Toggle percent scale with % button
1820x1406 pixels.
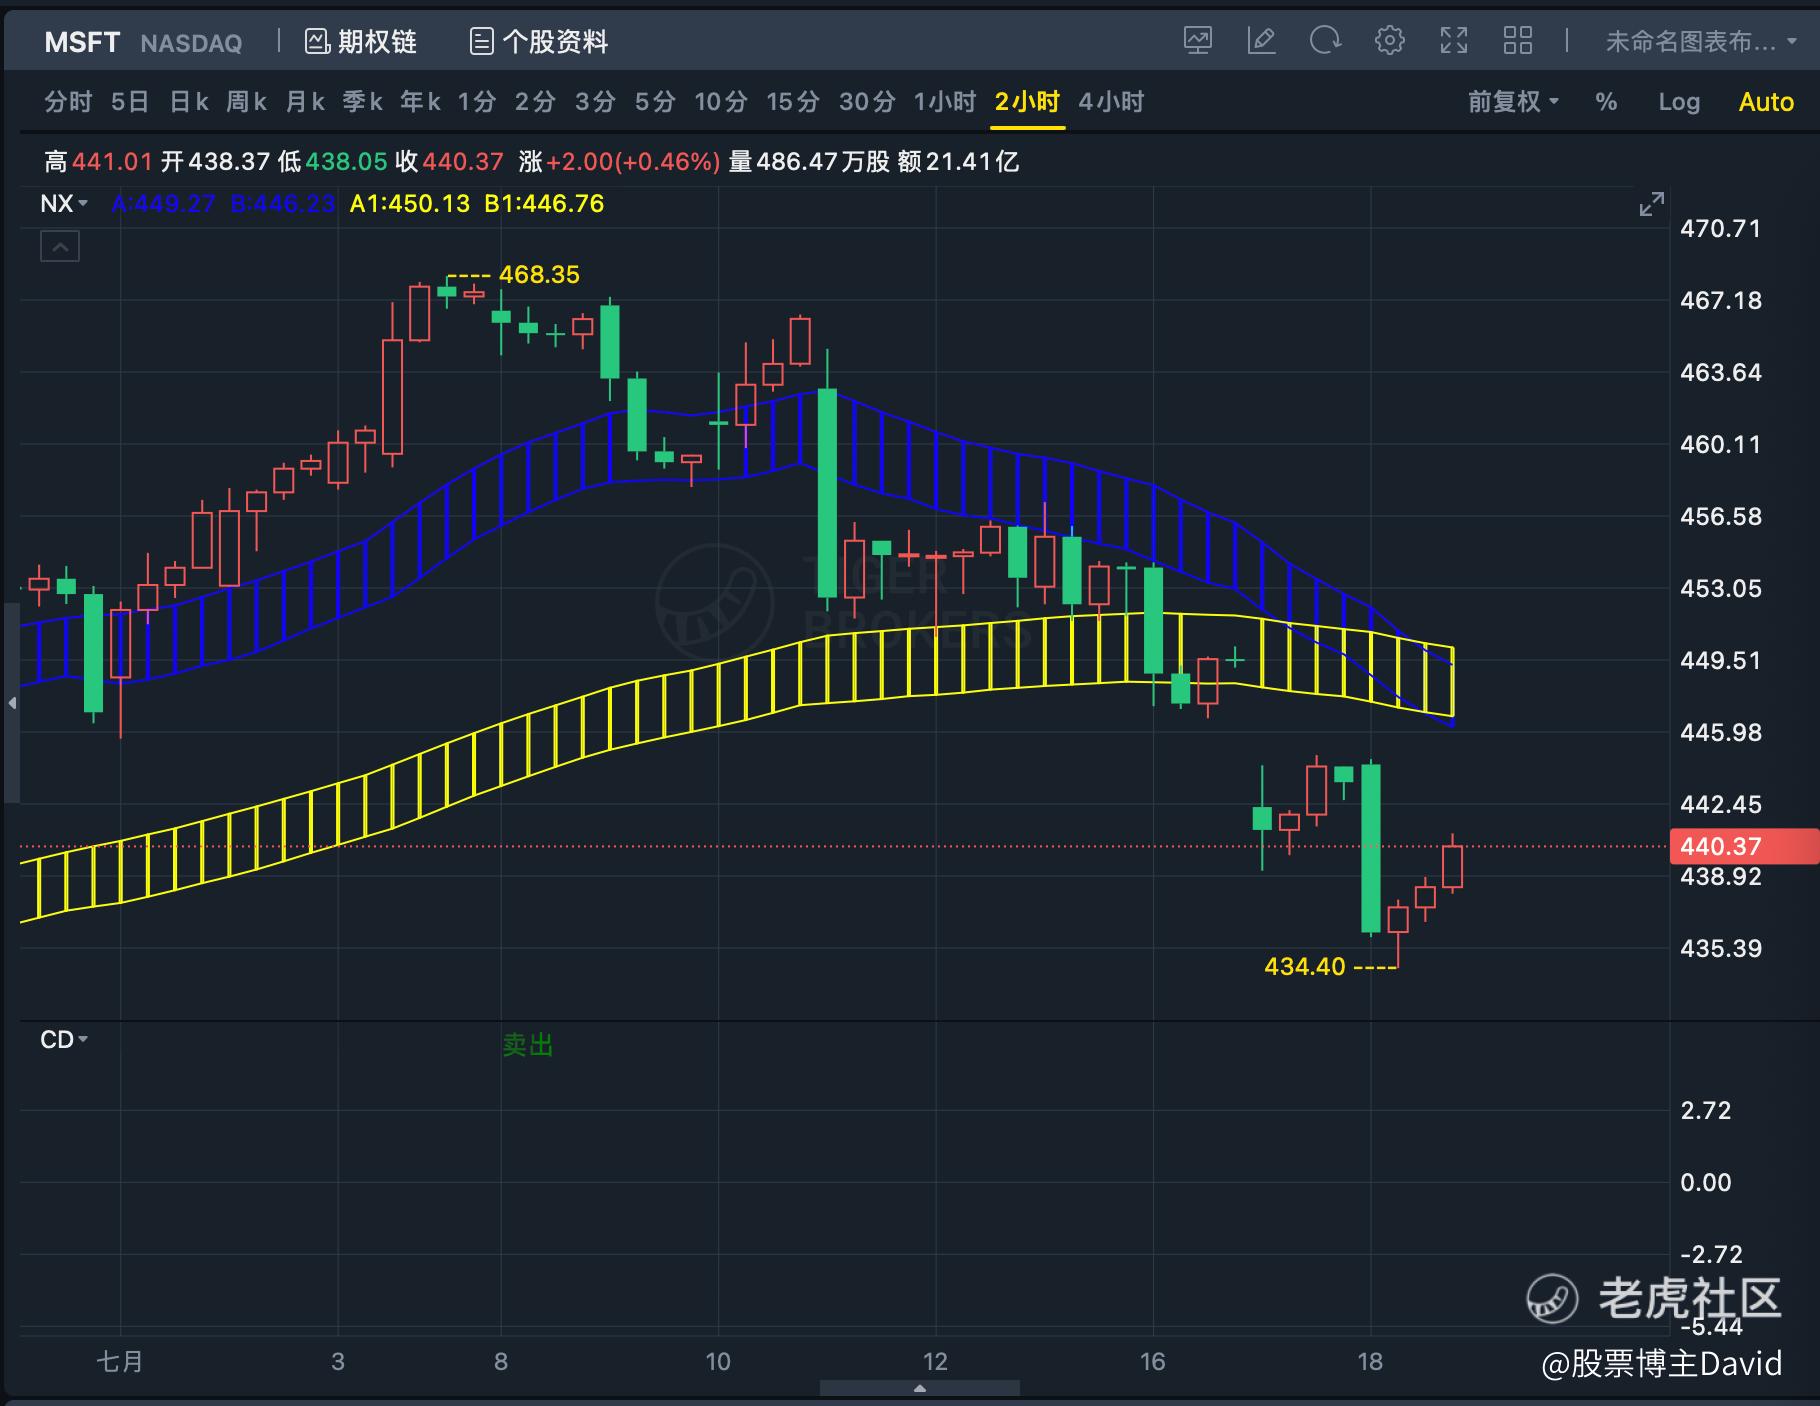[1606, 101]
